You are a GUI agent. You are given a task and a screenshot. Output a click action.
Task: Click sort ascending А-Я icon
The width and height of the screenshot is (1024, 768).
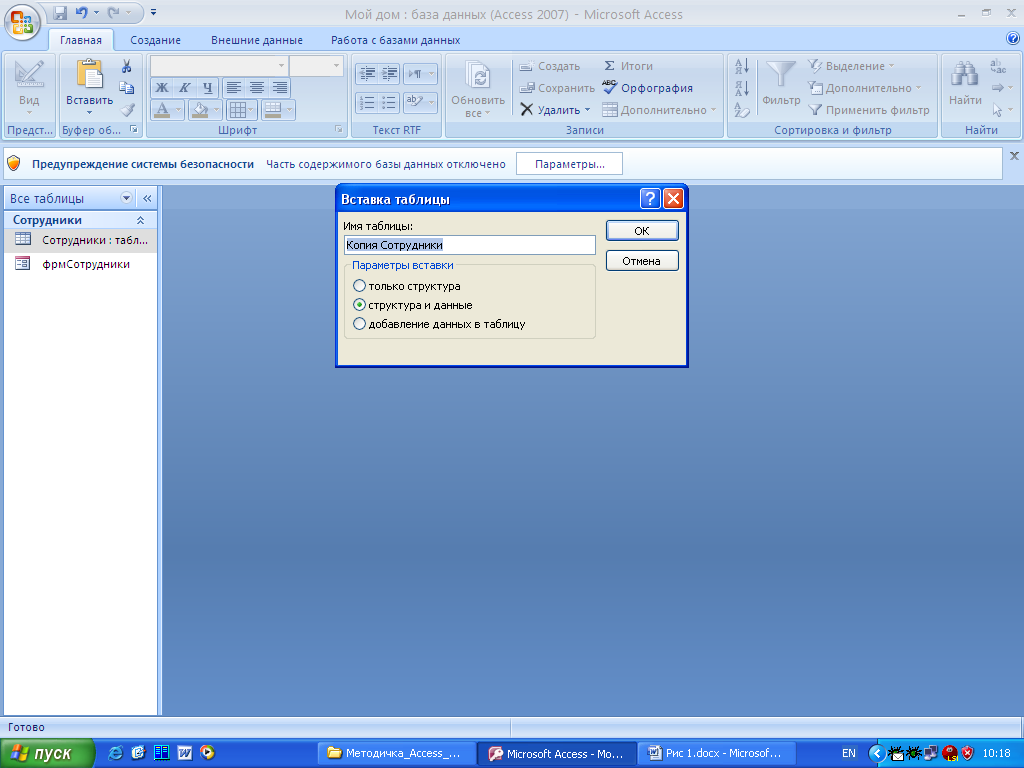pyautogui.click(x=742, y=66)
